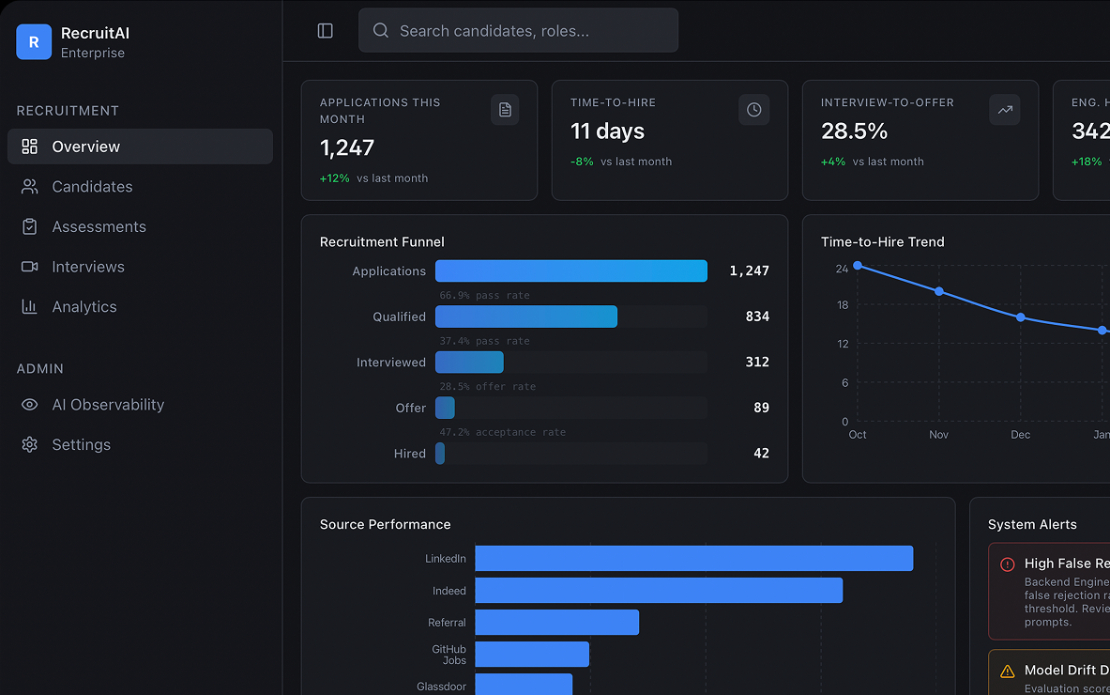The width and height of the screenshot is (1110, 695).
Task: Click the GitHub Jobs source bar
Action: [x=532, y=654]
